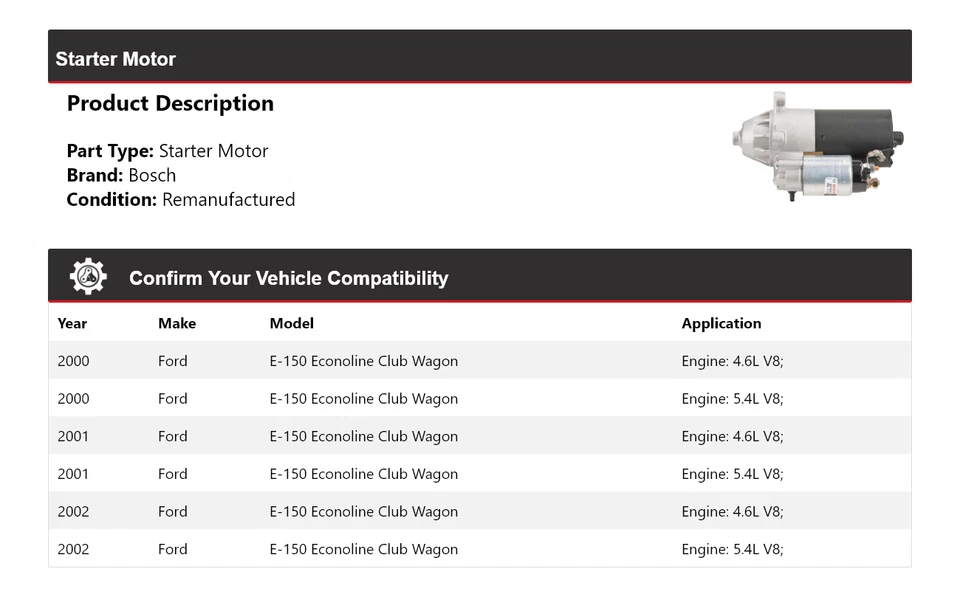The image size is (960, 597).
Task: Click the starter motor product image
Action: pos(817,147)
